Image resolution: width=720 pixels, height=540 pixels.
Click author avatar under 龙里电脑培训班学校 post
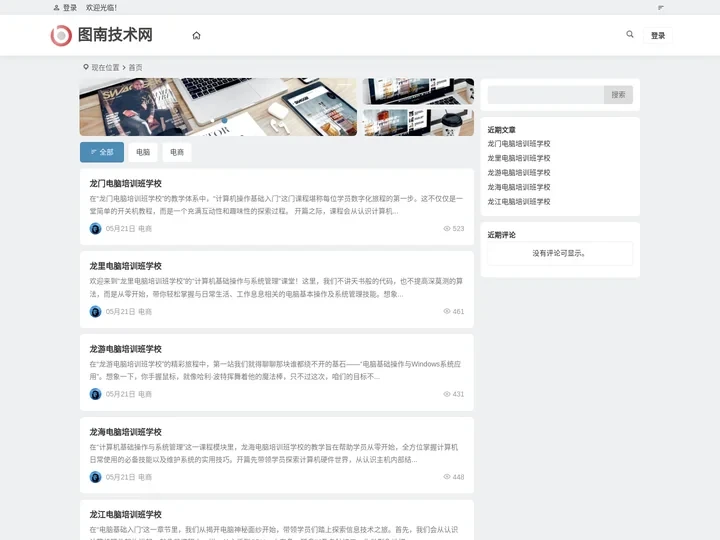tap(96, 311)
